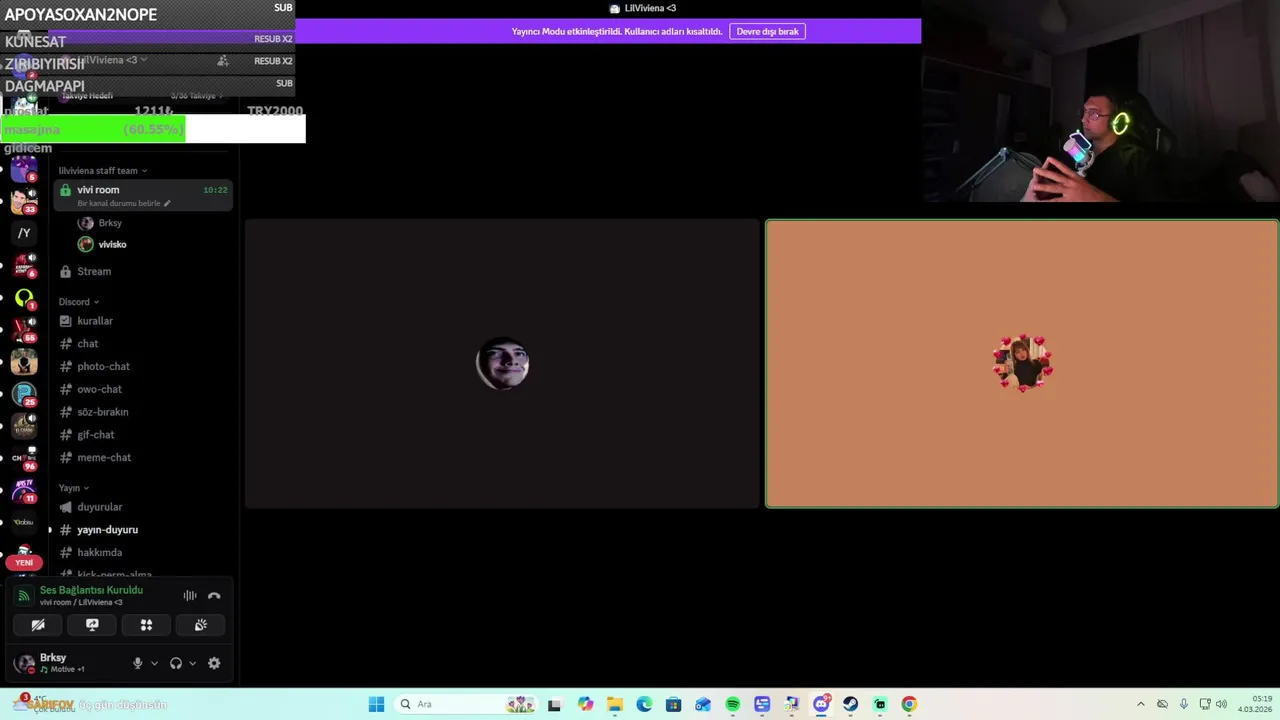Deafen the headphones

176,663
